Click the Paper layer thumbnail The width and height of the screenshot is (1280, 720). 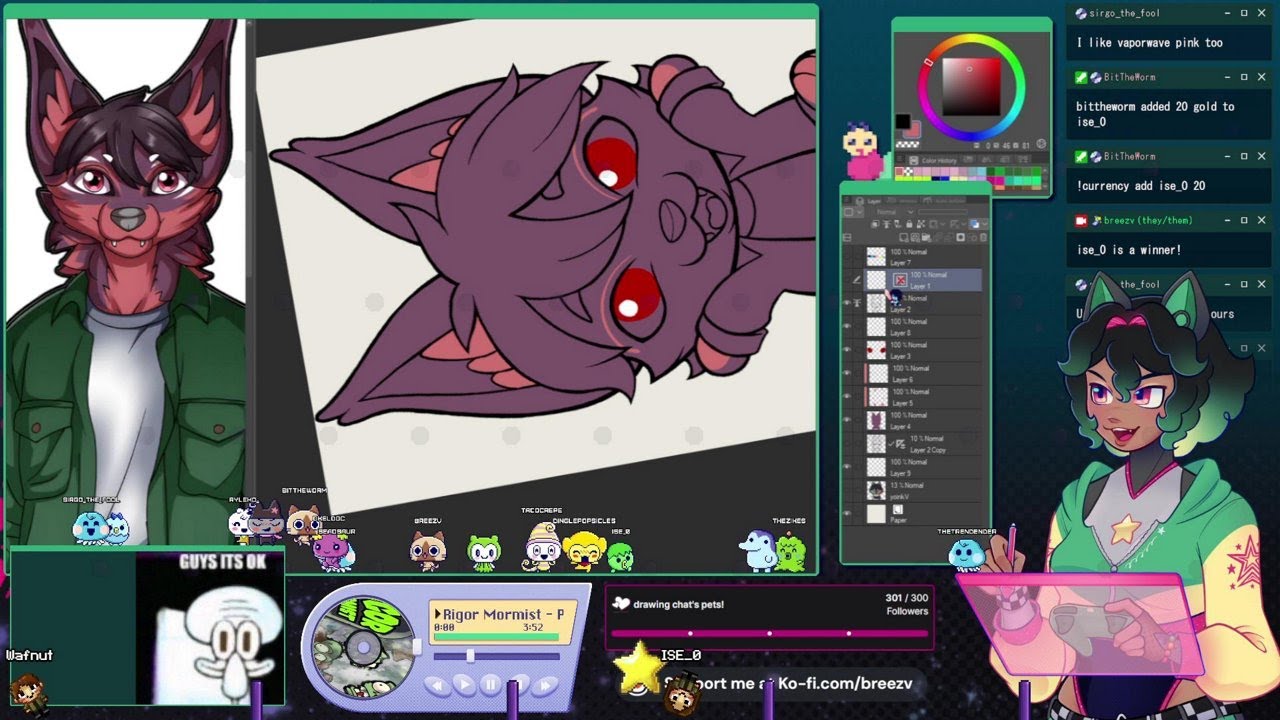pyautogui.click(x=877, y=514)
